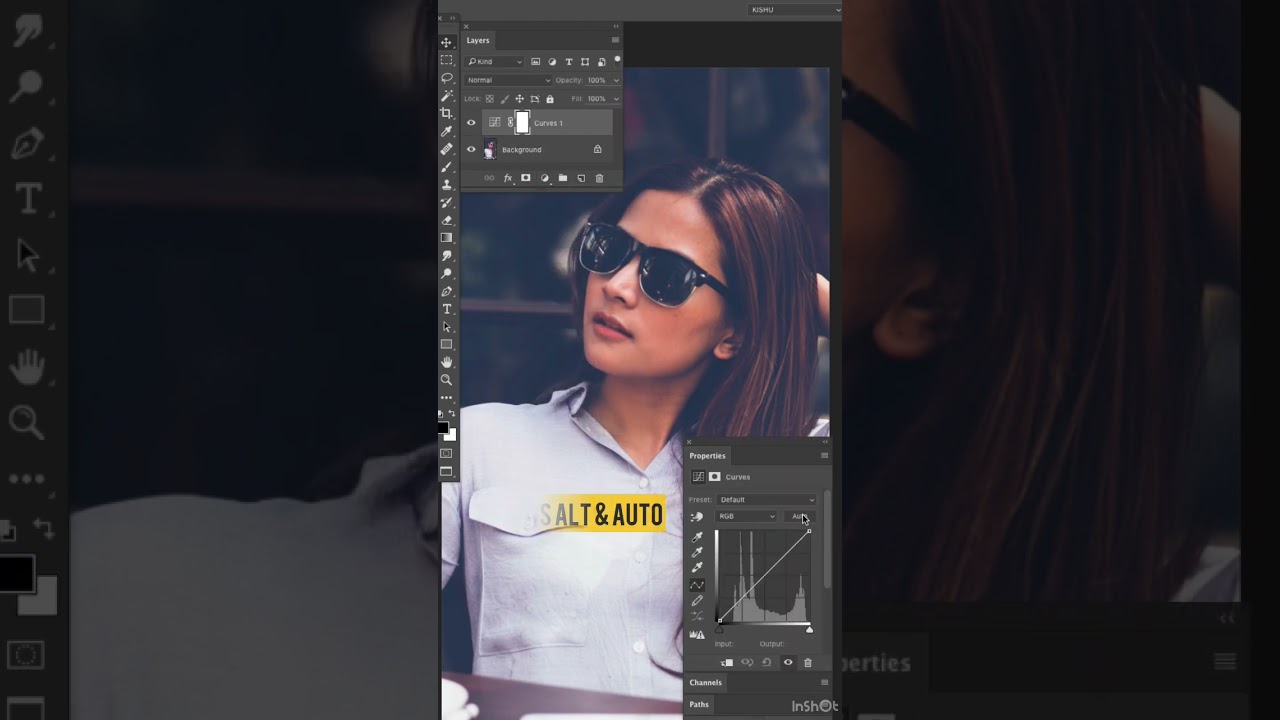Create a new group folder
1280x720 pixels.
pos(563,178)
